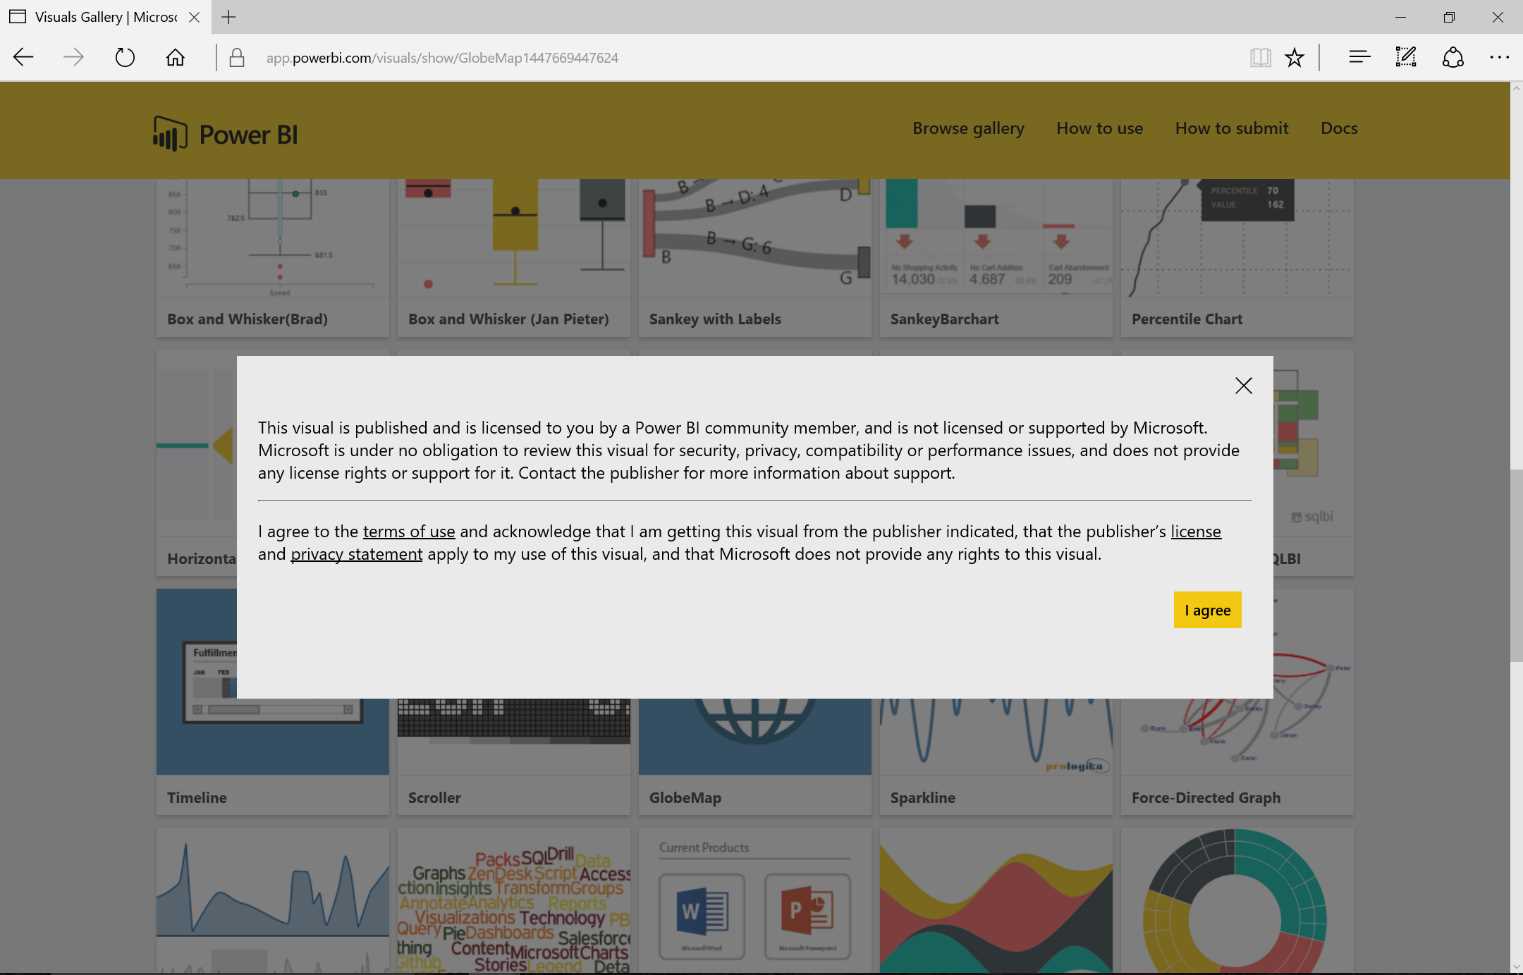Open the terms of use link
The width and height of the screenshot is (1523, 975).
click(409, 531)
